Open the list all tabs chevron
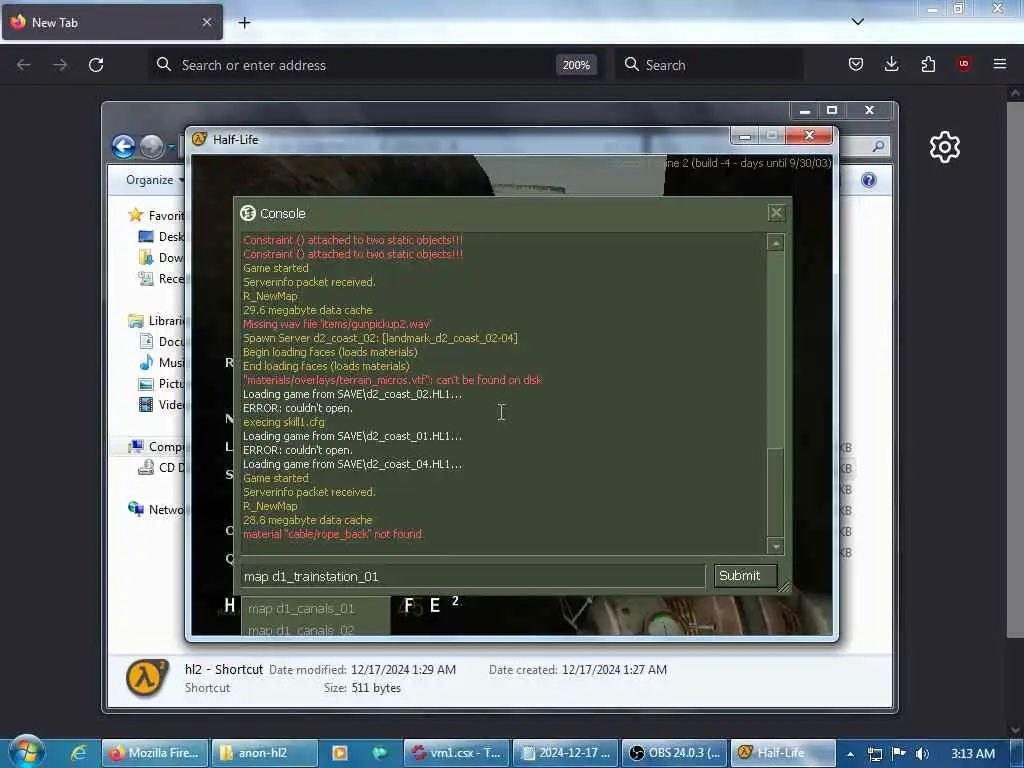 click(857, 22)
